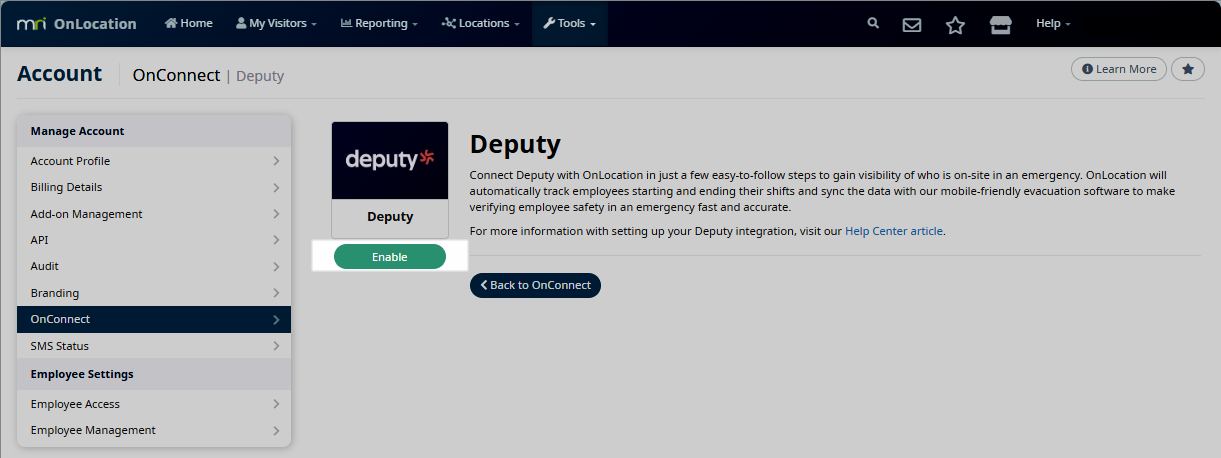Click the star favorites icon in navbar
This screenshot has width=1221, height=458.
coord(955,24)
